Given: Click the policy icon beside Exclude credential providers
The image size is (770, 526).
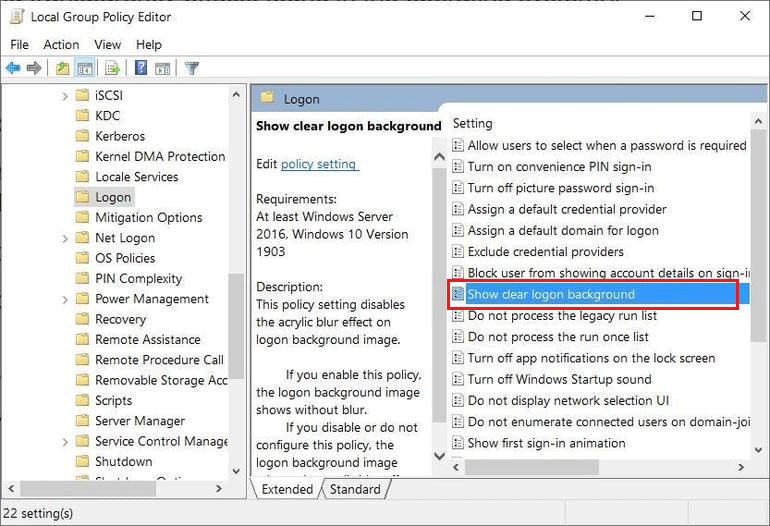Looking at the screenshot, I should 458,251.
